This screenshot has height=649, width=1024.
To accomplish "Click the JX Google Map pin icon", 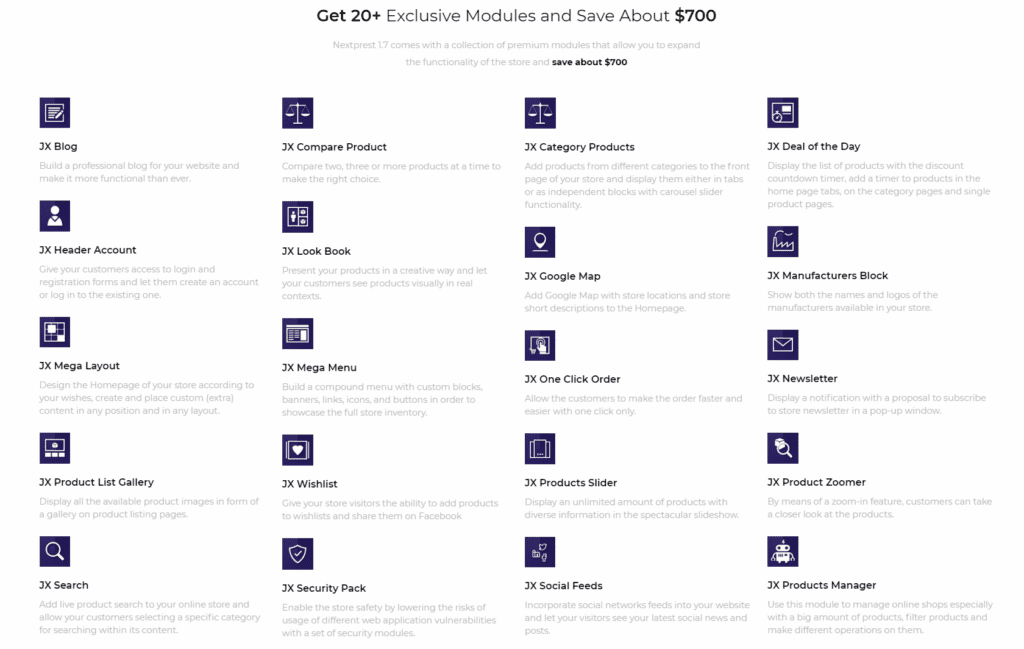I will pos(540,242).
